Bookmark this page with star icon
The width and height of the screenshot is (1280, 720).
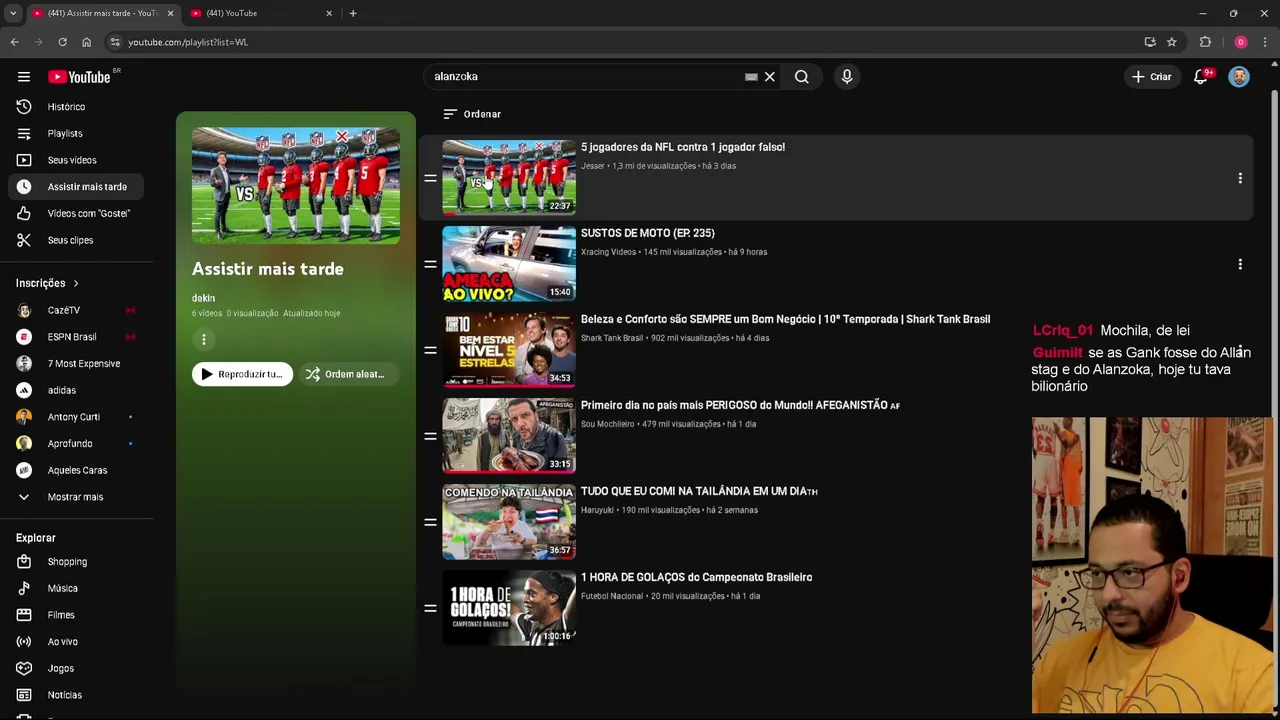(x=1172, y=42)
